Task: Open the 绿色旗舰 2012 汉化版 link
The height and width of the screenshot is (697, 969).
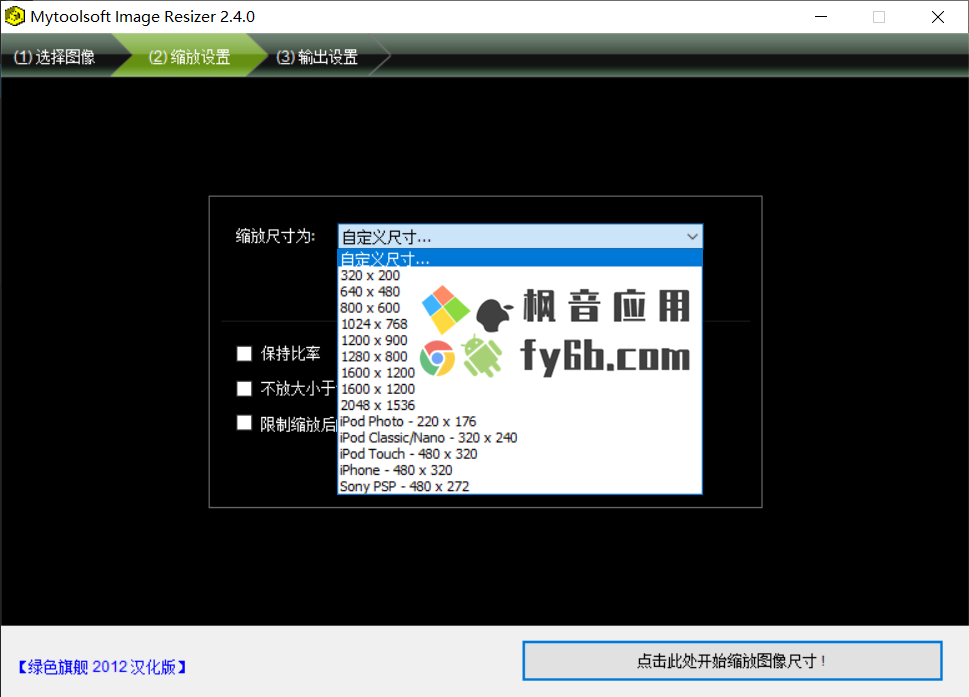Action: click(102, 667)
